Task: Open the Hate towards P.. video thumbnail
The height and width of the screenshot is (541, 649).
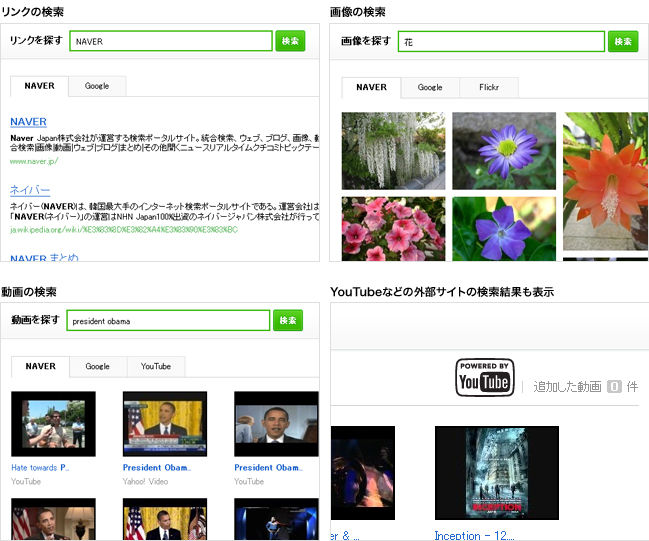Action: [53, 424]
